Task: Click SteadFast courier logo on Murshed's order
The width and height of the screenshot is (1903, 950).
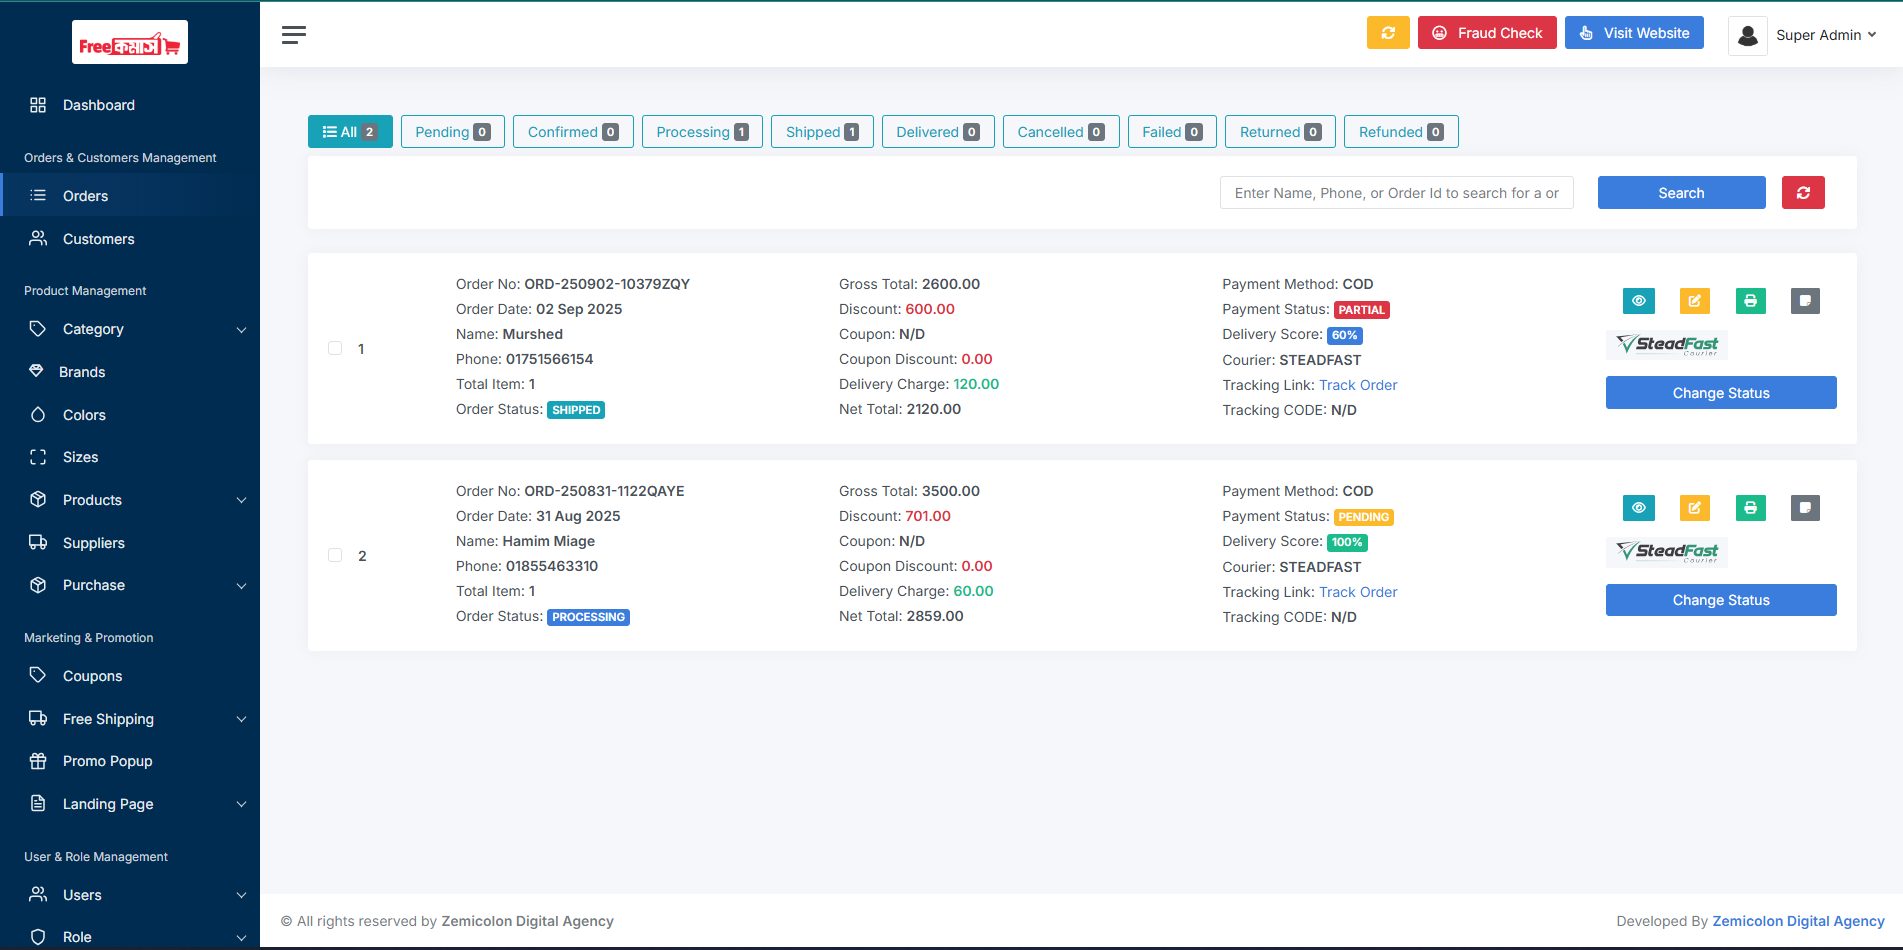Action: tap(1666, 345)
